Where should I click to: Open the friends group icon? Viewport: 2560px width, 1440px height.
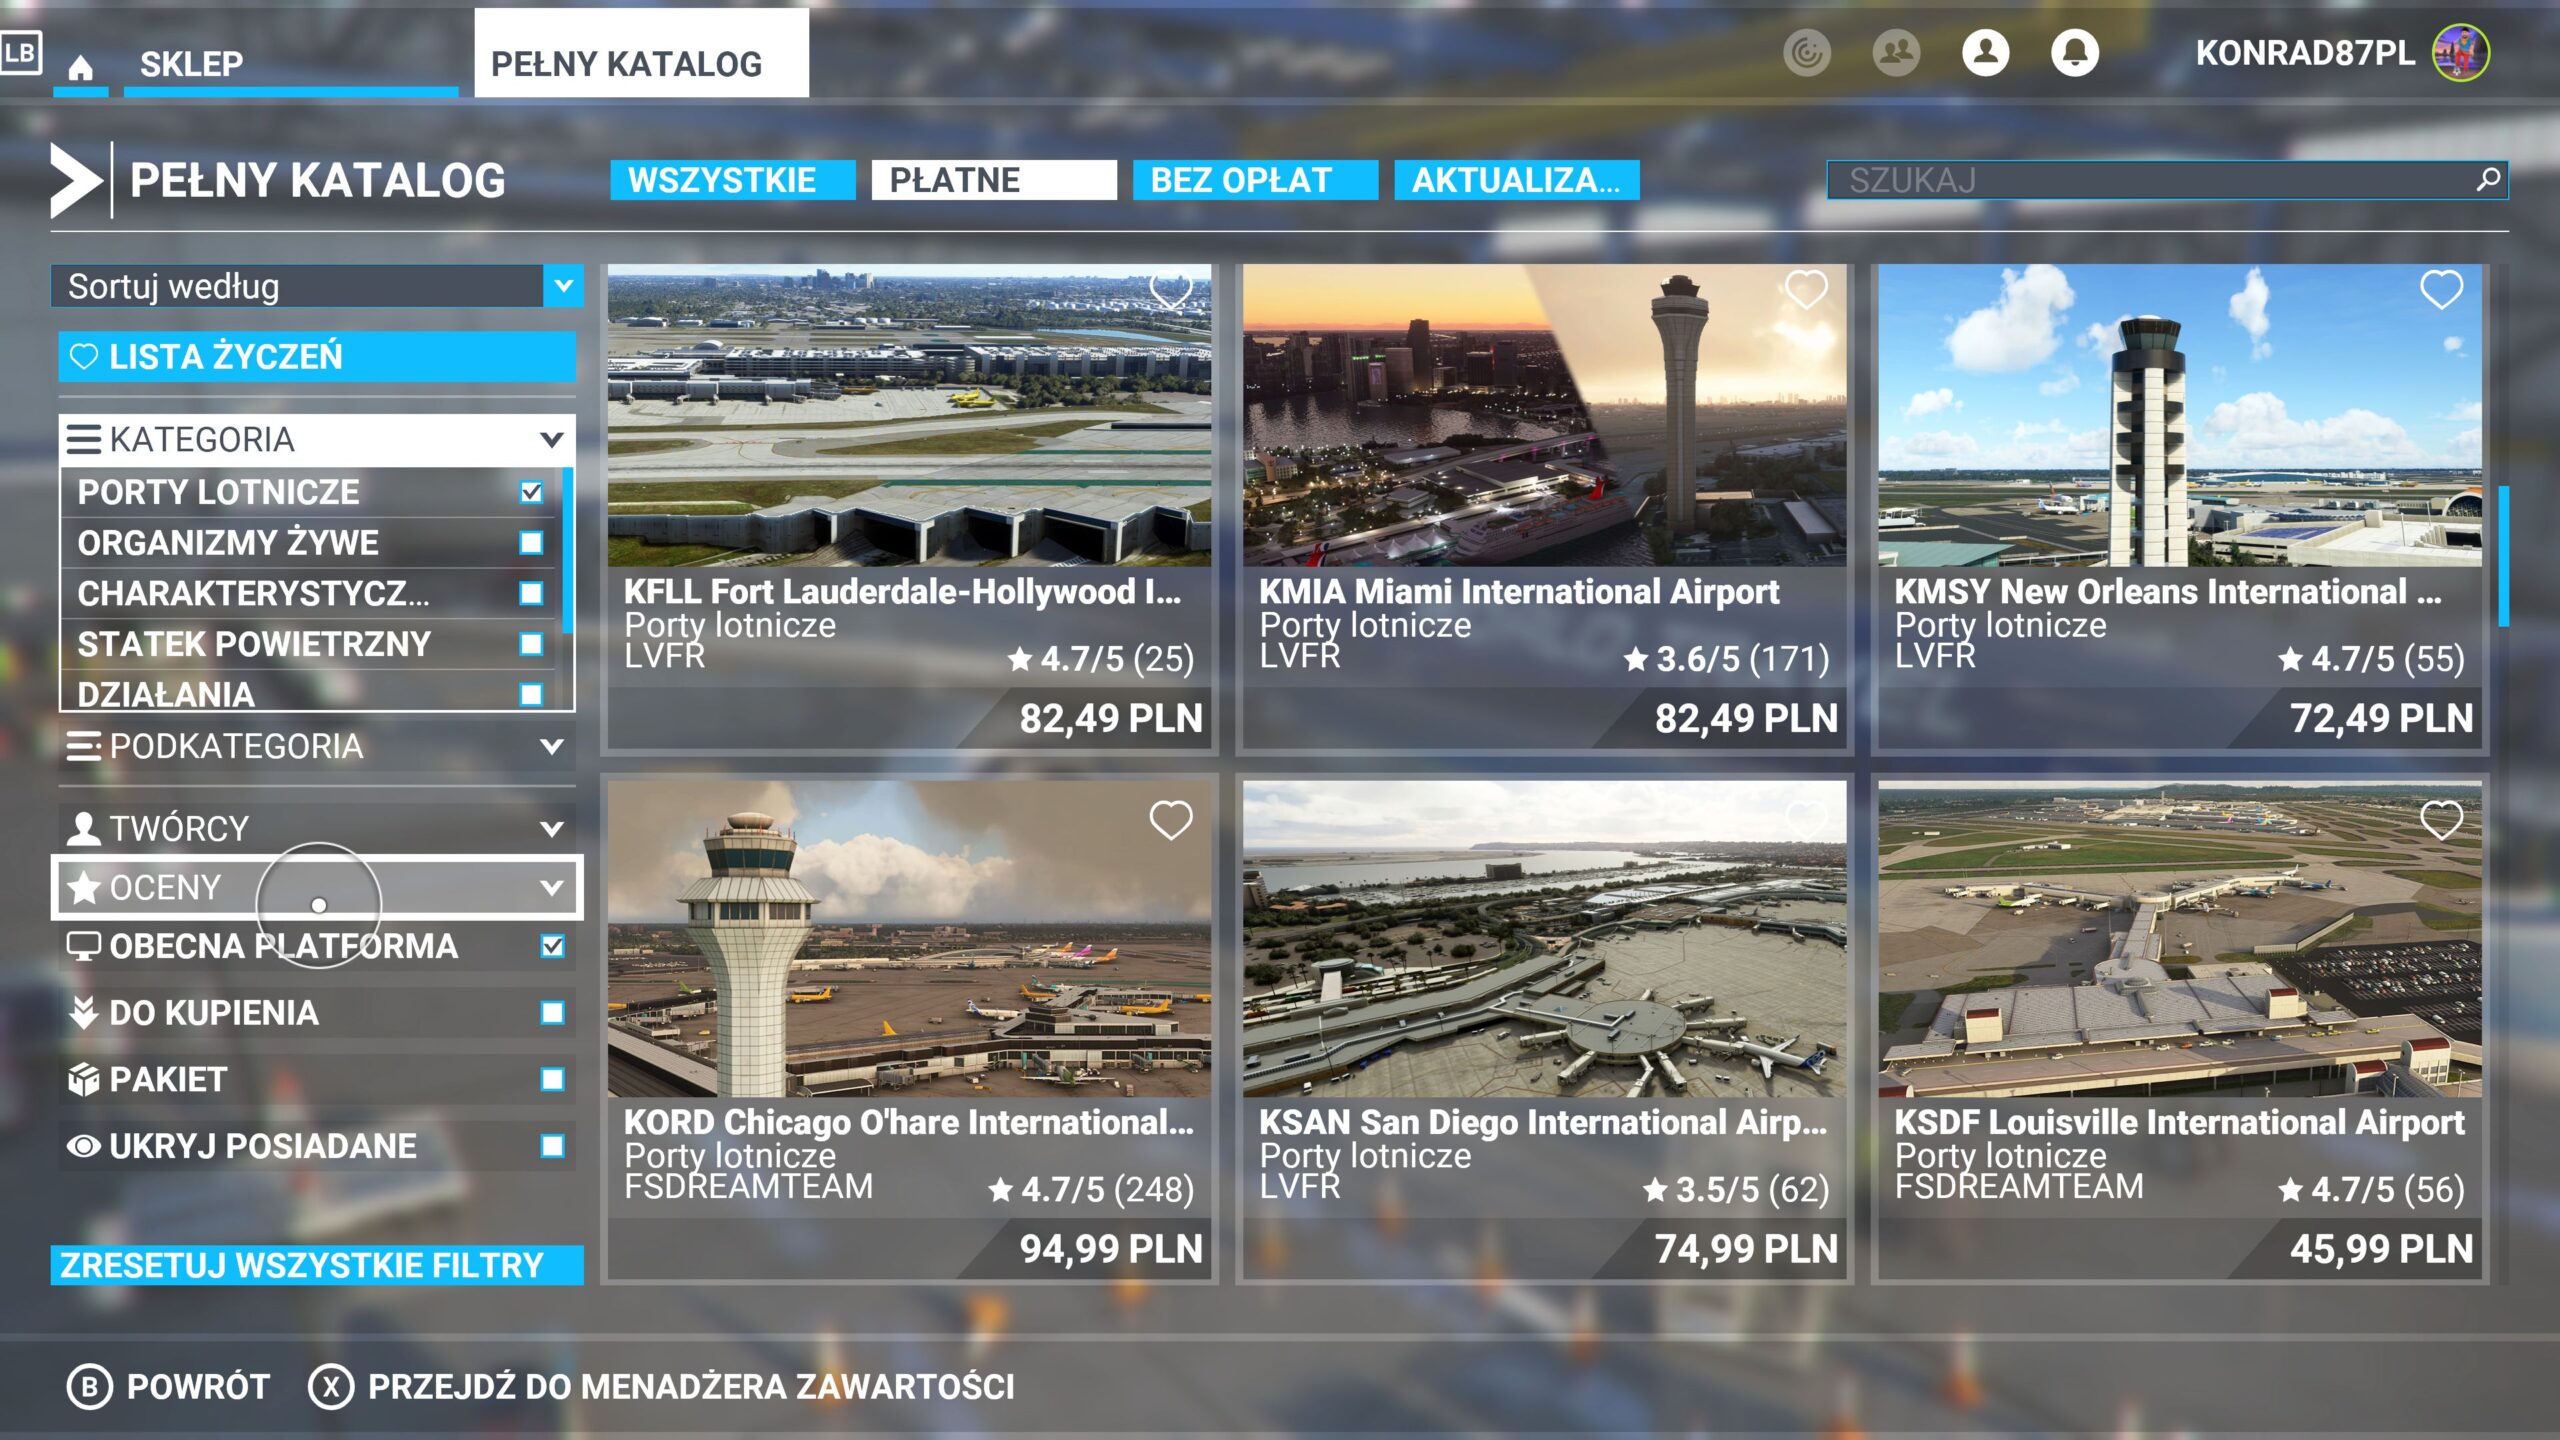(1896, 52)
